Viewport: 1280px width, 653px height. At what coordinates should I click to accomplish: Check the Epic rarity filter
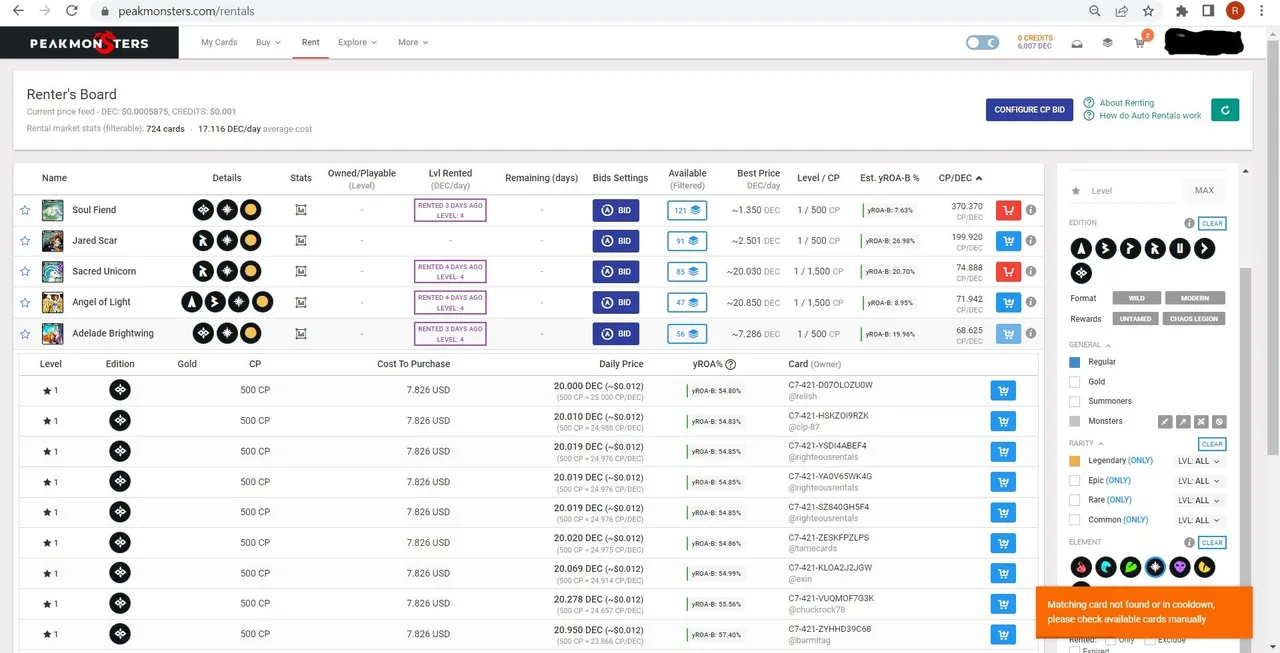click(x=1075, y=481)
